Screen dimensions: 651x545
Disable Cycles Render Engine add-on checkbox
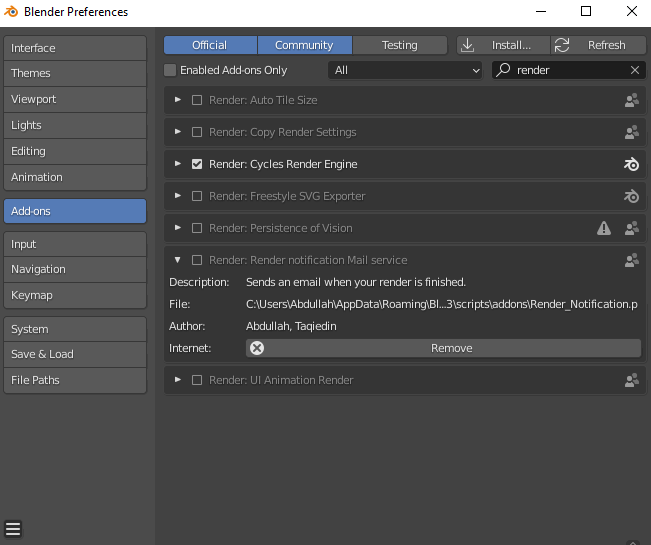[x=197, y=164]
